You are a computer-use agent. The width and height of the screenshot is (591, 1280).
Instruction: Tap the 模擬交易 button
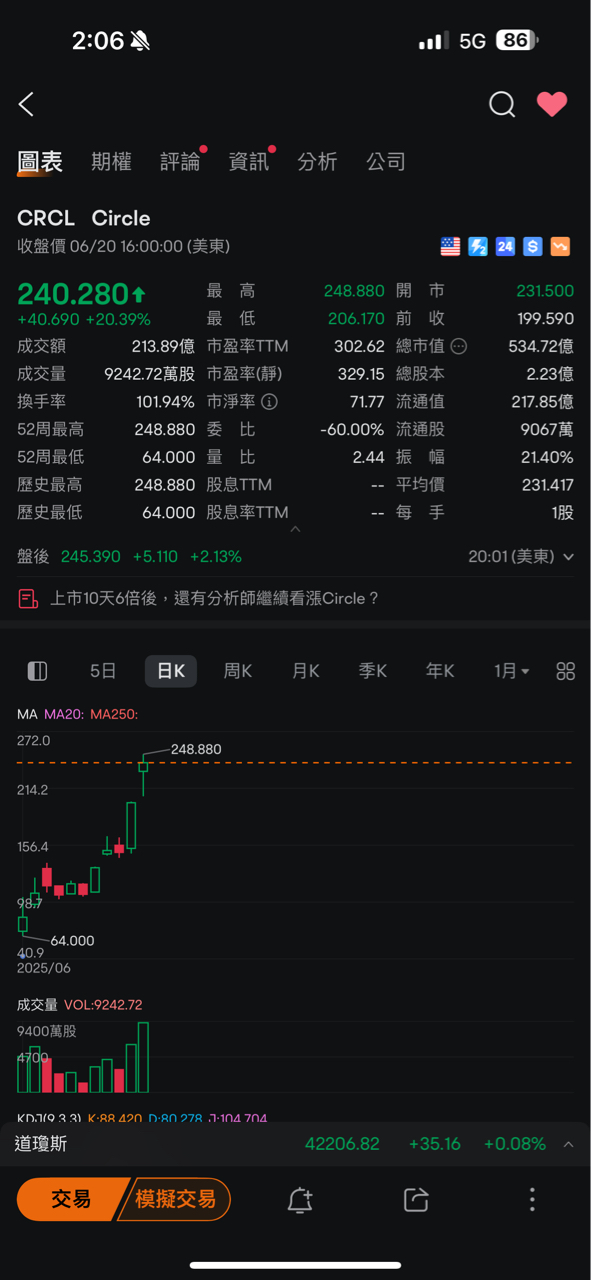coord(175,1199)
